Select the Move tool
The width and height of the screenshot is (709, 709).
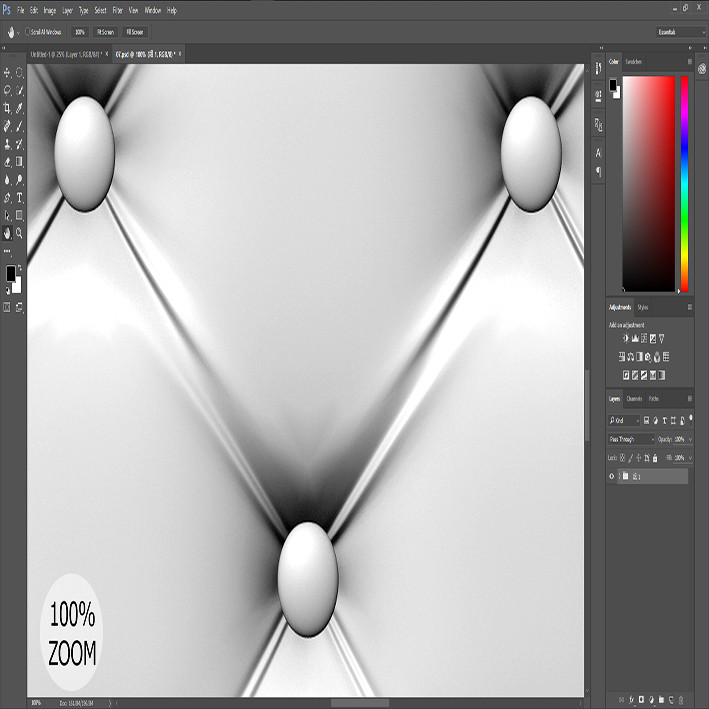(x=7, y=72)
